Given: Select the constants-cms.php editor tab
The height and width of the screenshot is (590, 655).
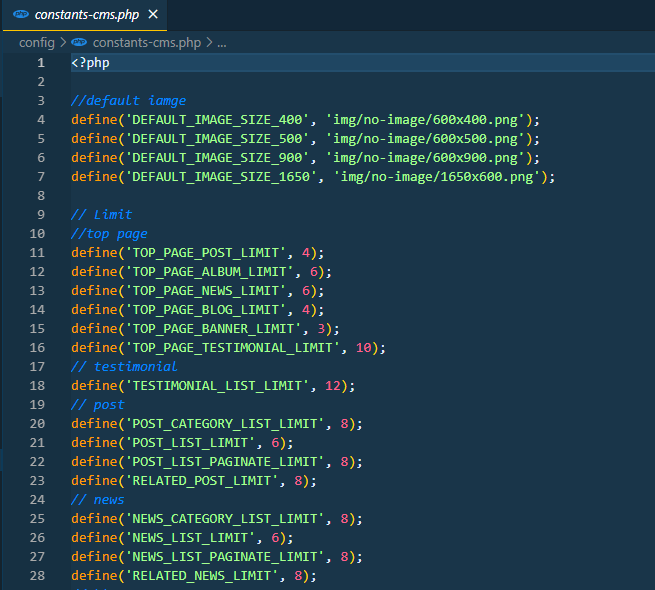Looking at the screenshot, I should tap(85, 15).
